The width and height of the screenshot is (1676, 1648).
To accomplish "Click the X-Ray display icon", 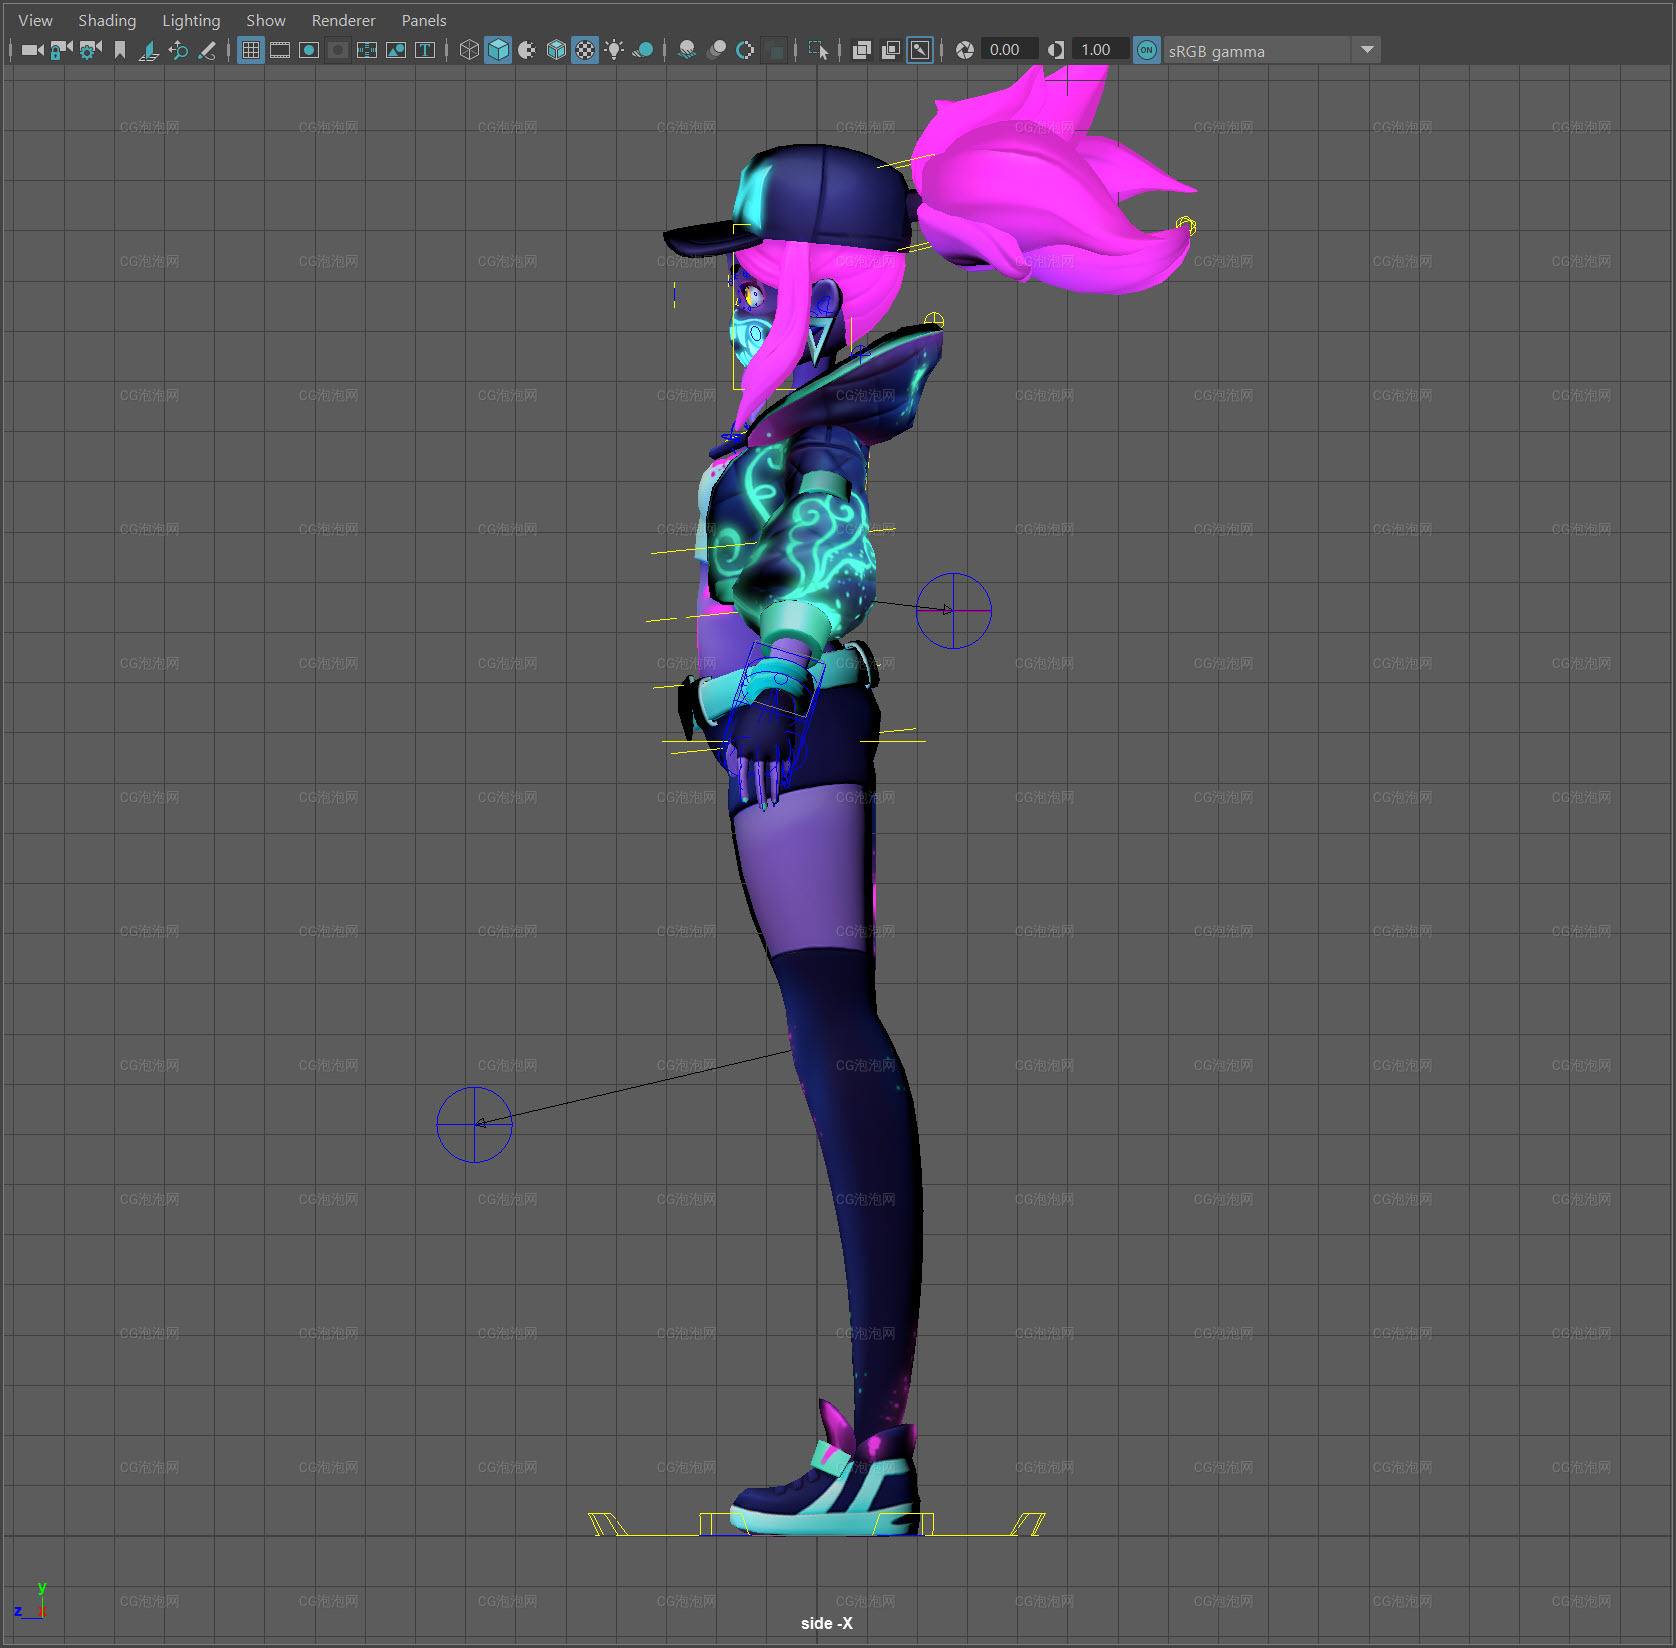I will [x=861, y=50].
